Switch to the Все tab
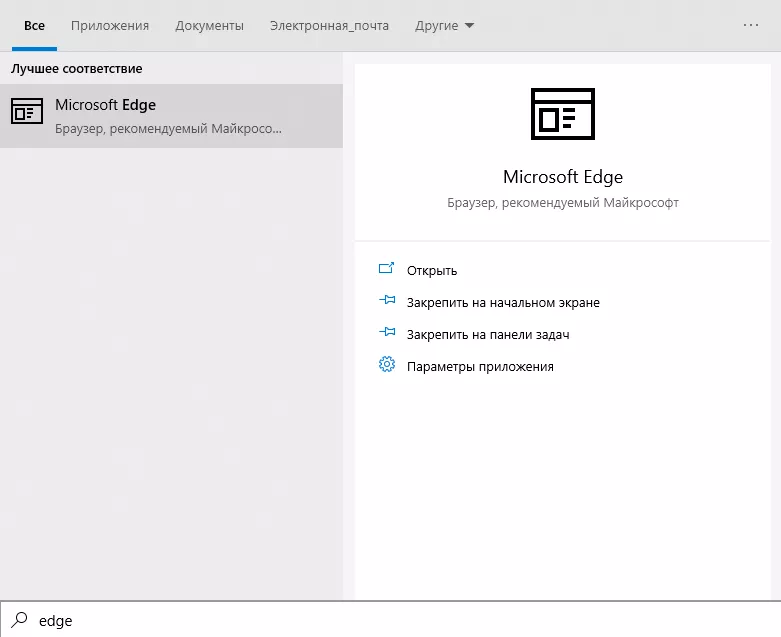The image size is (781, 637). (x=34, y=25)
